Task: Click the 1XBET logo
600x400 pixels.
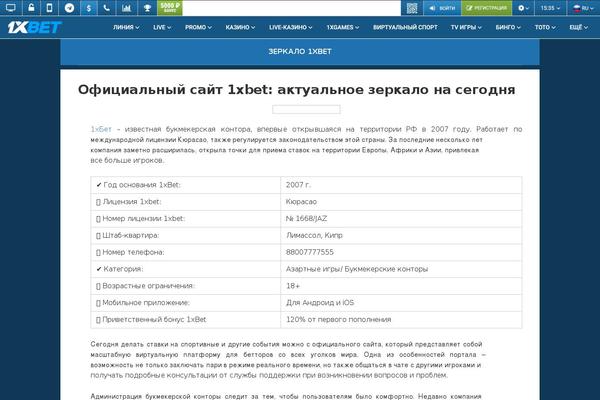Action: tap(34, 27)
